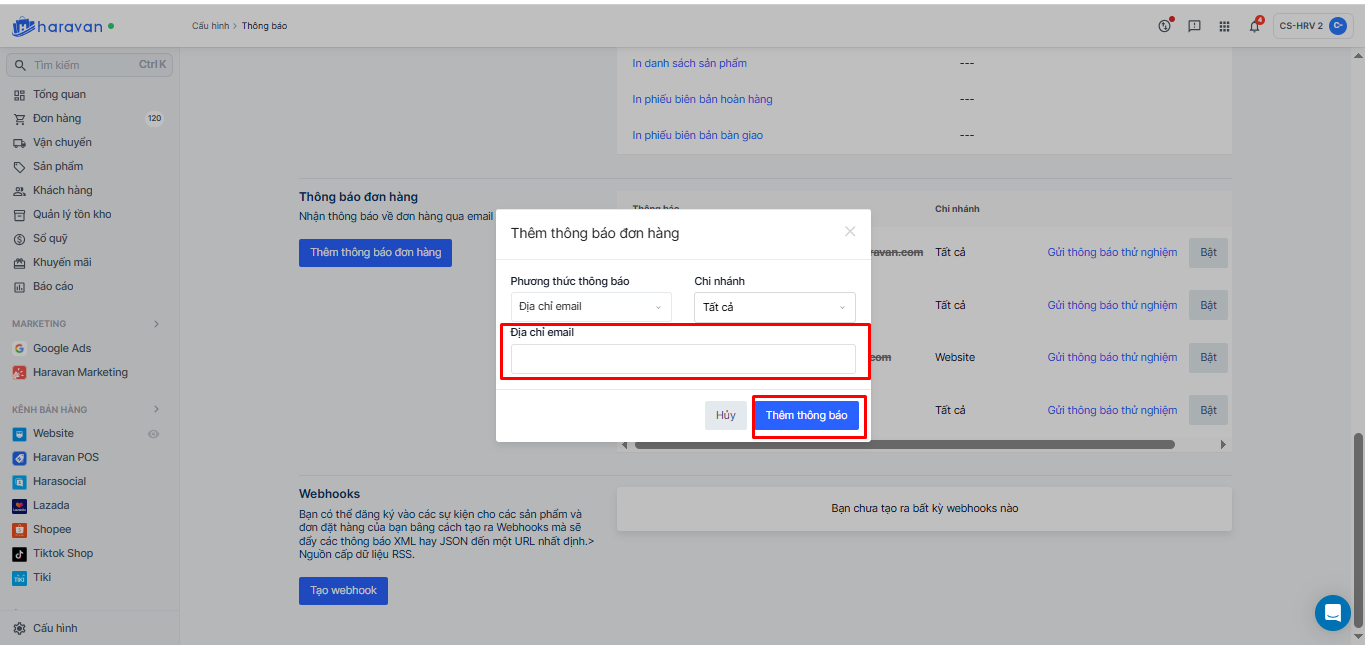Image resolution: width=1365 pixels, height=645 pixels.
Task: Open Đơn hàng in the sidebar
Action: point(57,118)
